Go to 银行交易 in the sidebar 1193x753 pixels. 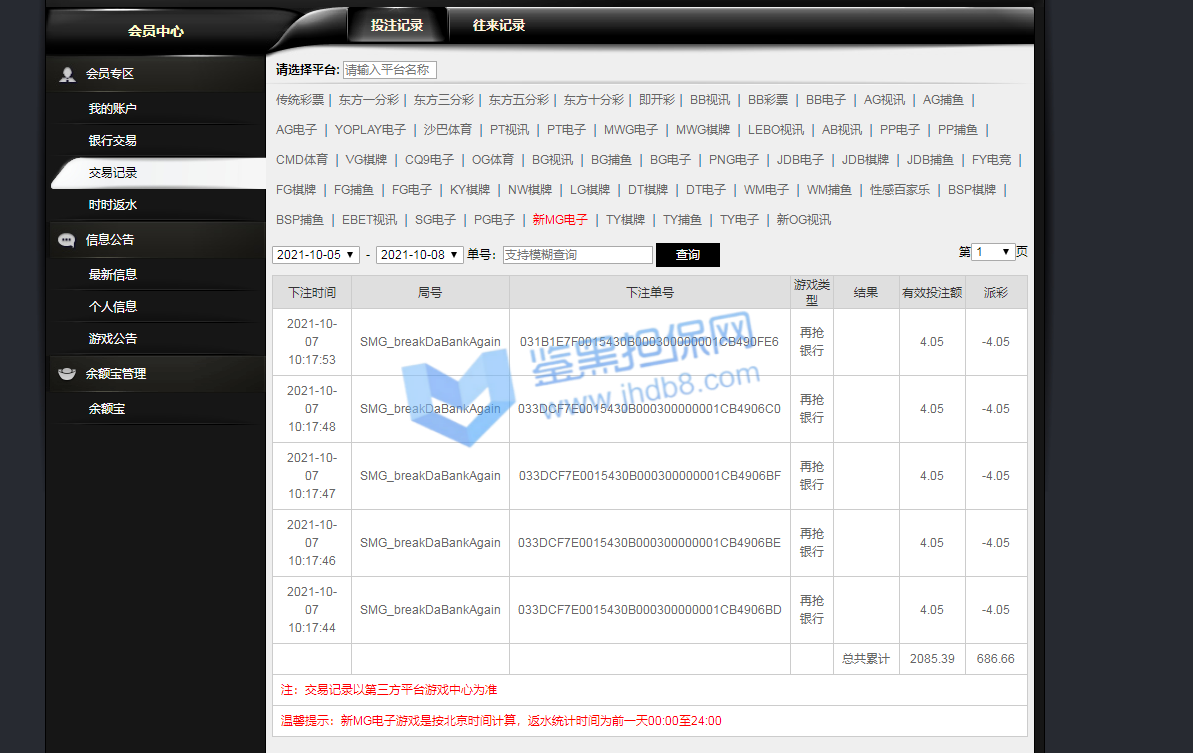112,141
